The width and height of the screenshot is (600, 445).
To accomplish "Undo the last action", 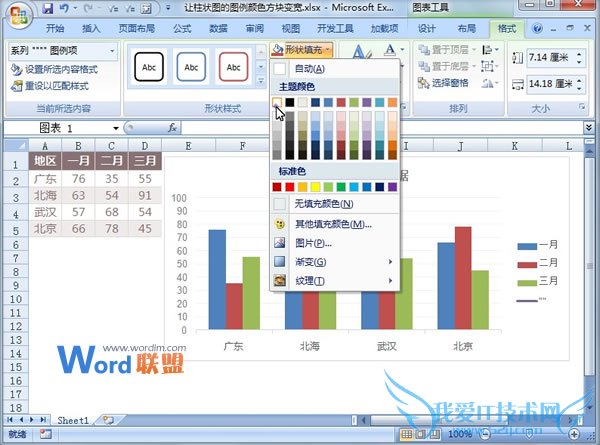I will [64, 8].
